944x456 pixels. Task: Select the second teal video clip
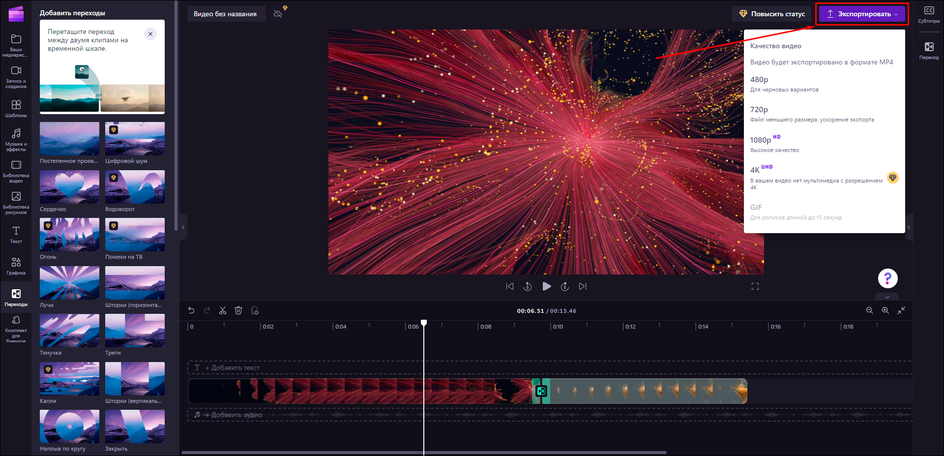(648, 391)
